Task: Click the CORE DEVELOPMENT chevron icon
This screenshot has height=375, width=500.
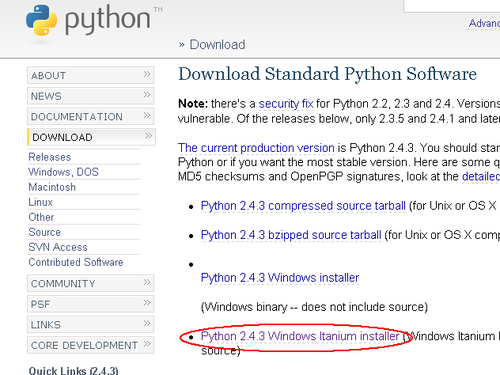Action: tap(147, 344)
